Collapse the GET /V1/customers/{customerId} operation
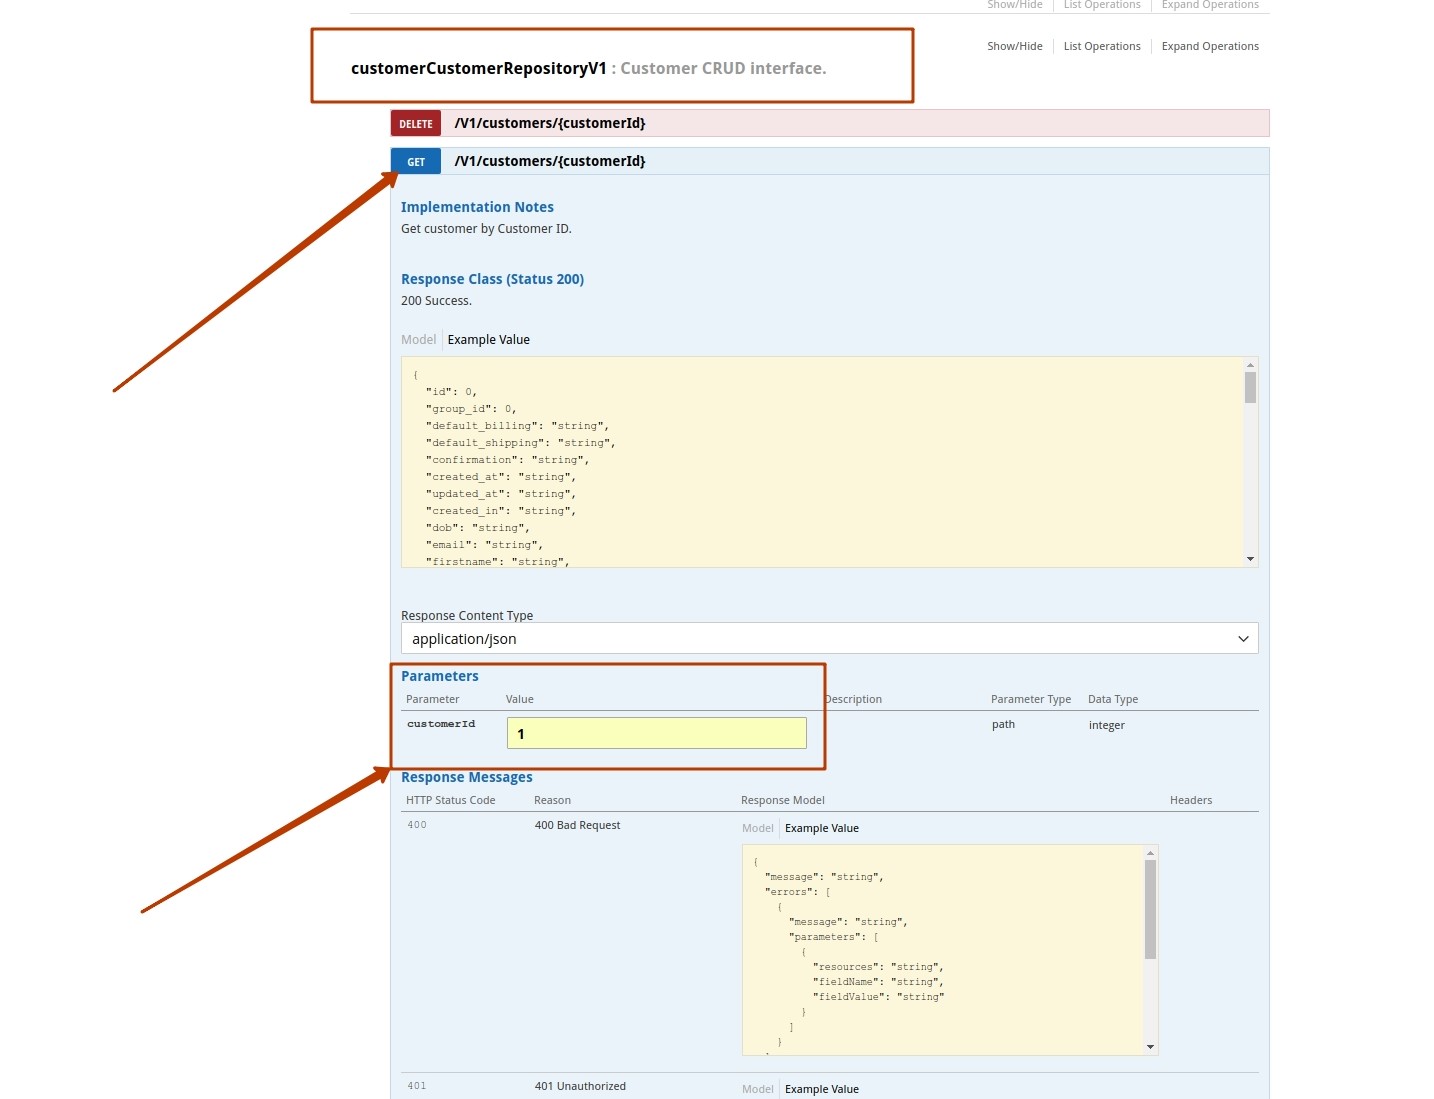 click(x=550, y=162)
